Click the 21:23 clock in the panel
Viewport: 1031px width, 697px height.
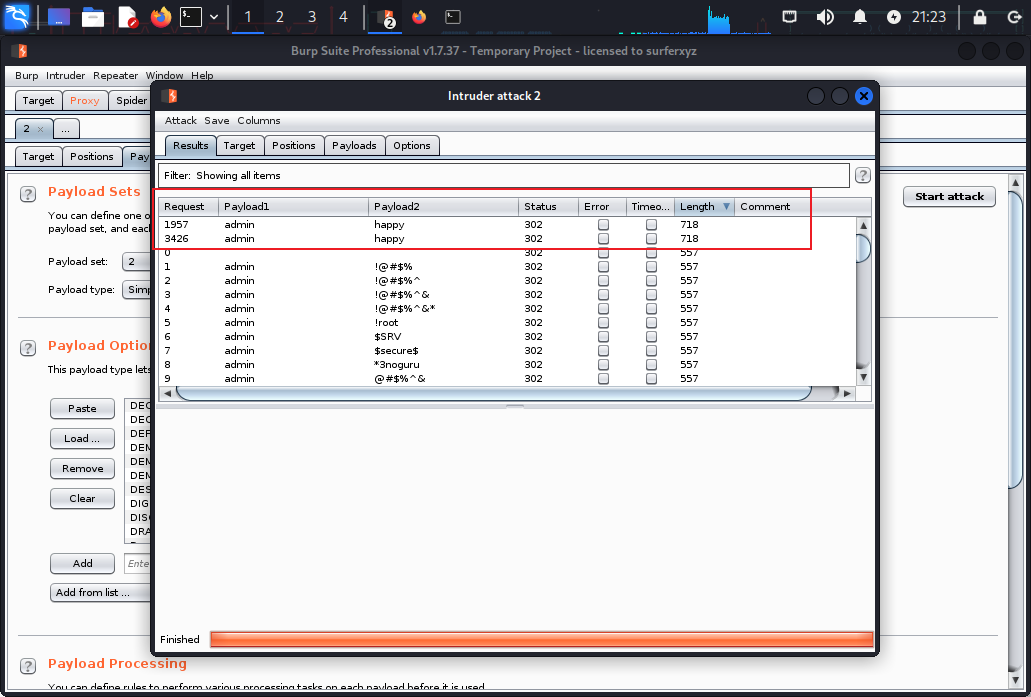pyautogui.click(x=928, y=17)
